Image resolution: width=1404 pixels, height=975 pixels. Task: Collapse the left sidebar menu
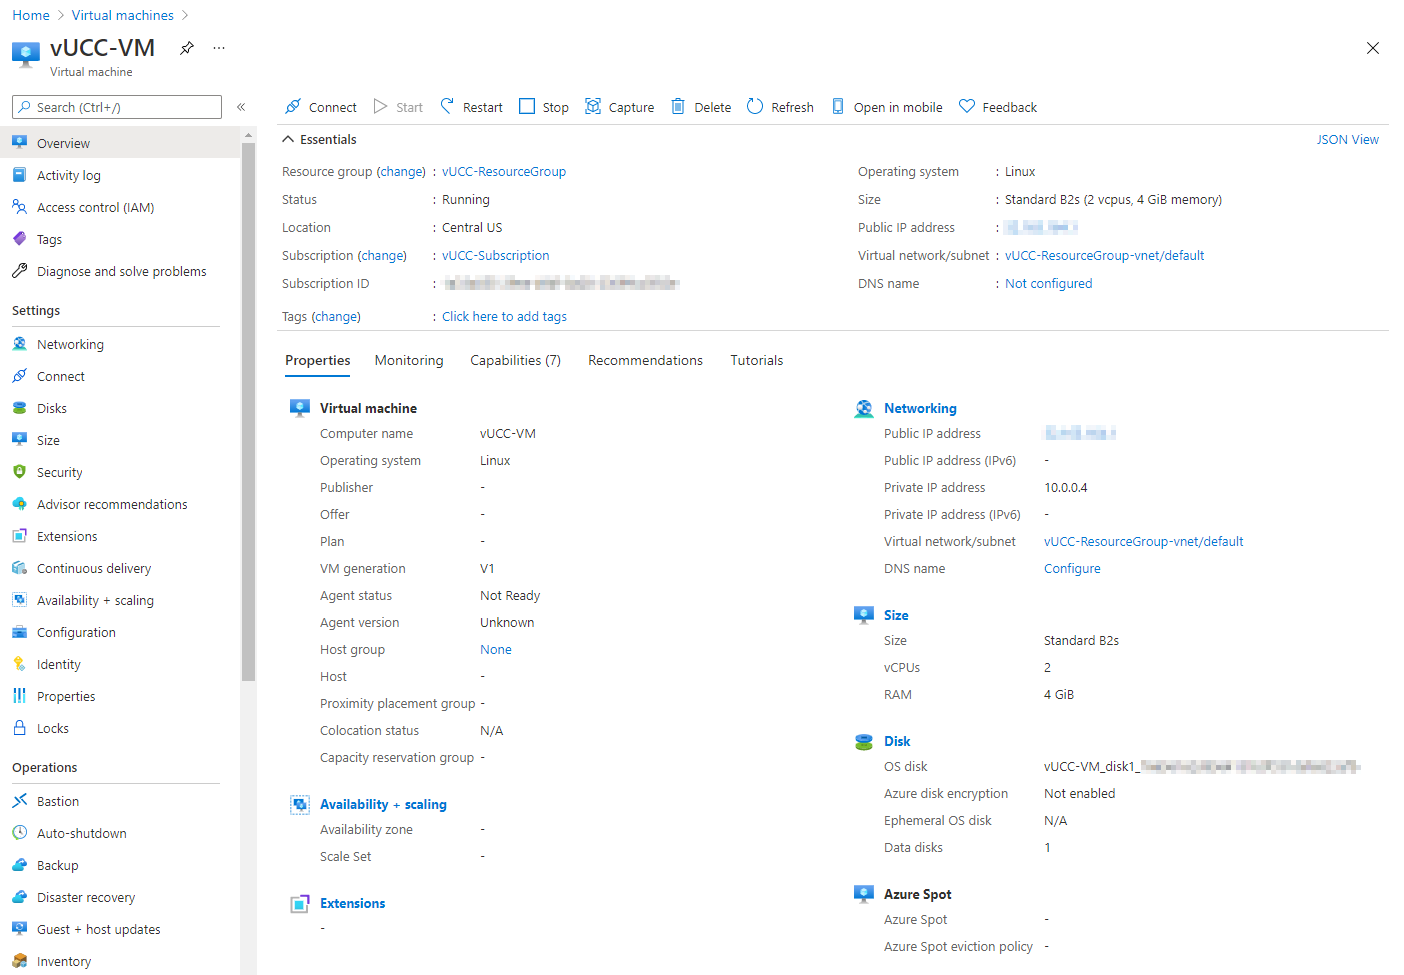click(241, 107)
